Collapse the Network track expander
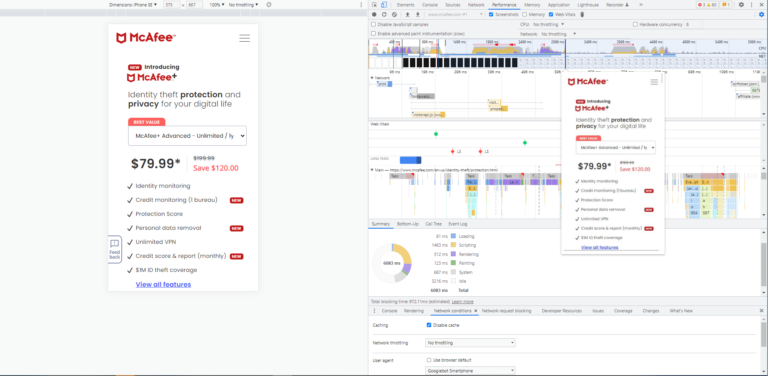The width and height of the screenshot is (768, 376). pyautogui.click(x=372, y=78)
